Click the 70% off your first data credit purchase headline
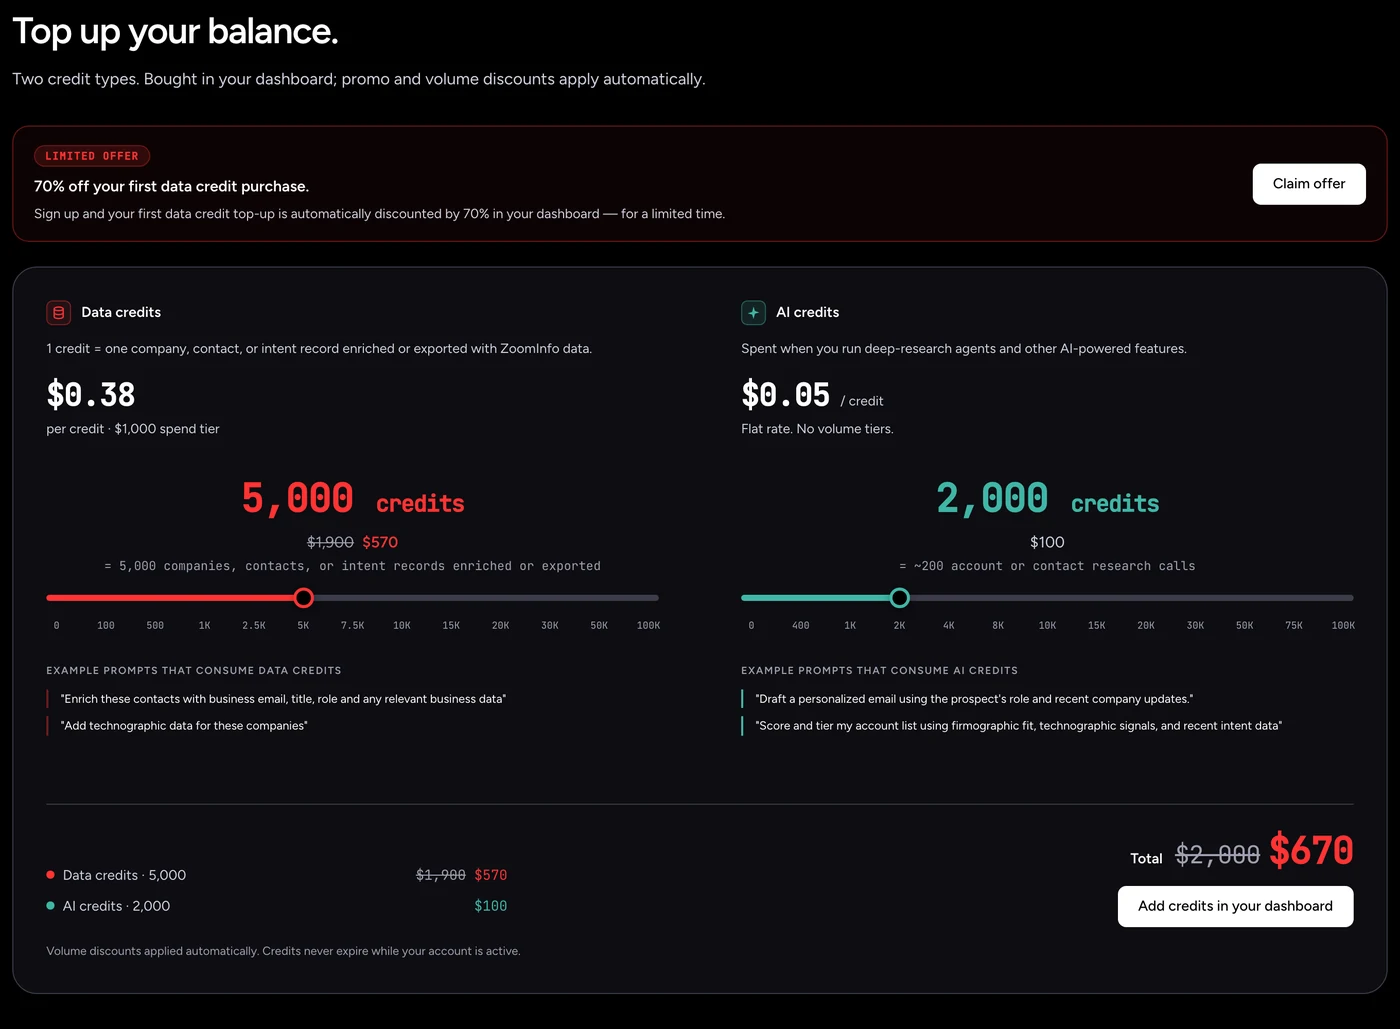Screen dimensions: 1400x1029 pos(171,186)
